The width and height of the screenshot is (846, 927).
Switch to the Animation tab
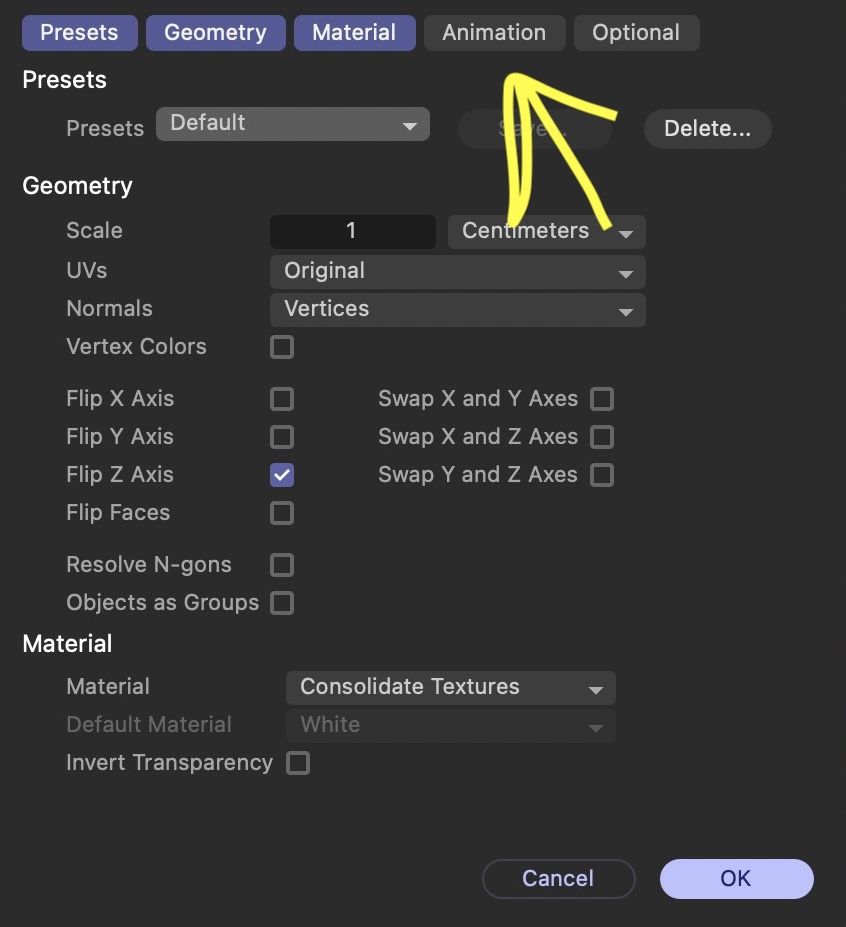(x=494, y=33)
